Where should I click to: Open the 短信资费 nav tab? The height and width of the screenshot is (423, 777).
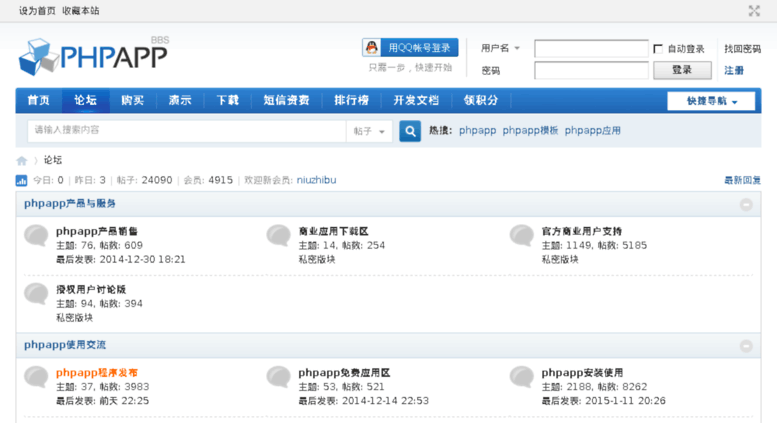click(x=286, y=101)
